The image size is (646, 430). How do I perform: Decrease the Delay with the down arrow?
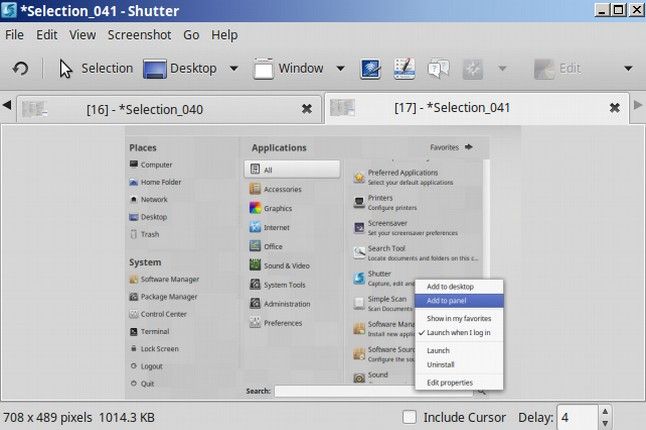(x=605, y=423)
